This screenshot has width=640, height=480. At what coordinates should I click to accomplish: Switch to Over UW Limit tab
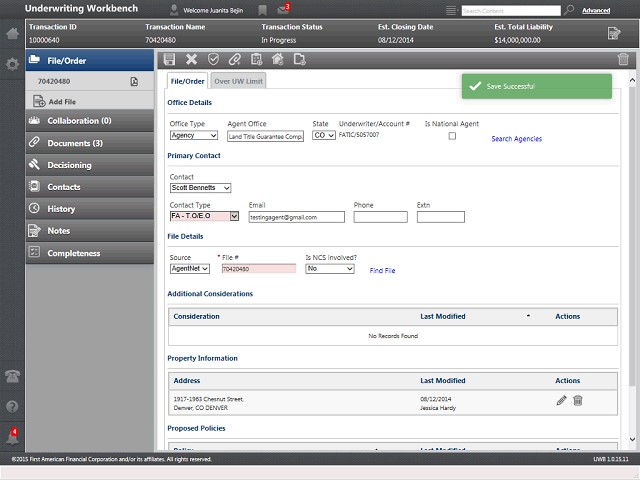pos(238,81)
